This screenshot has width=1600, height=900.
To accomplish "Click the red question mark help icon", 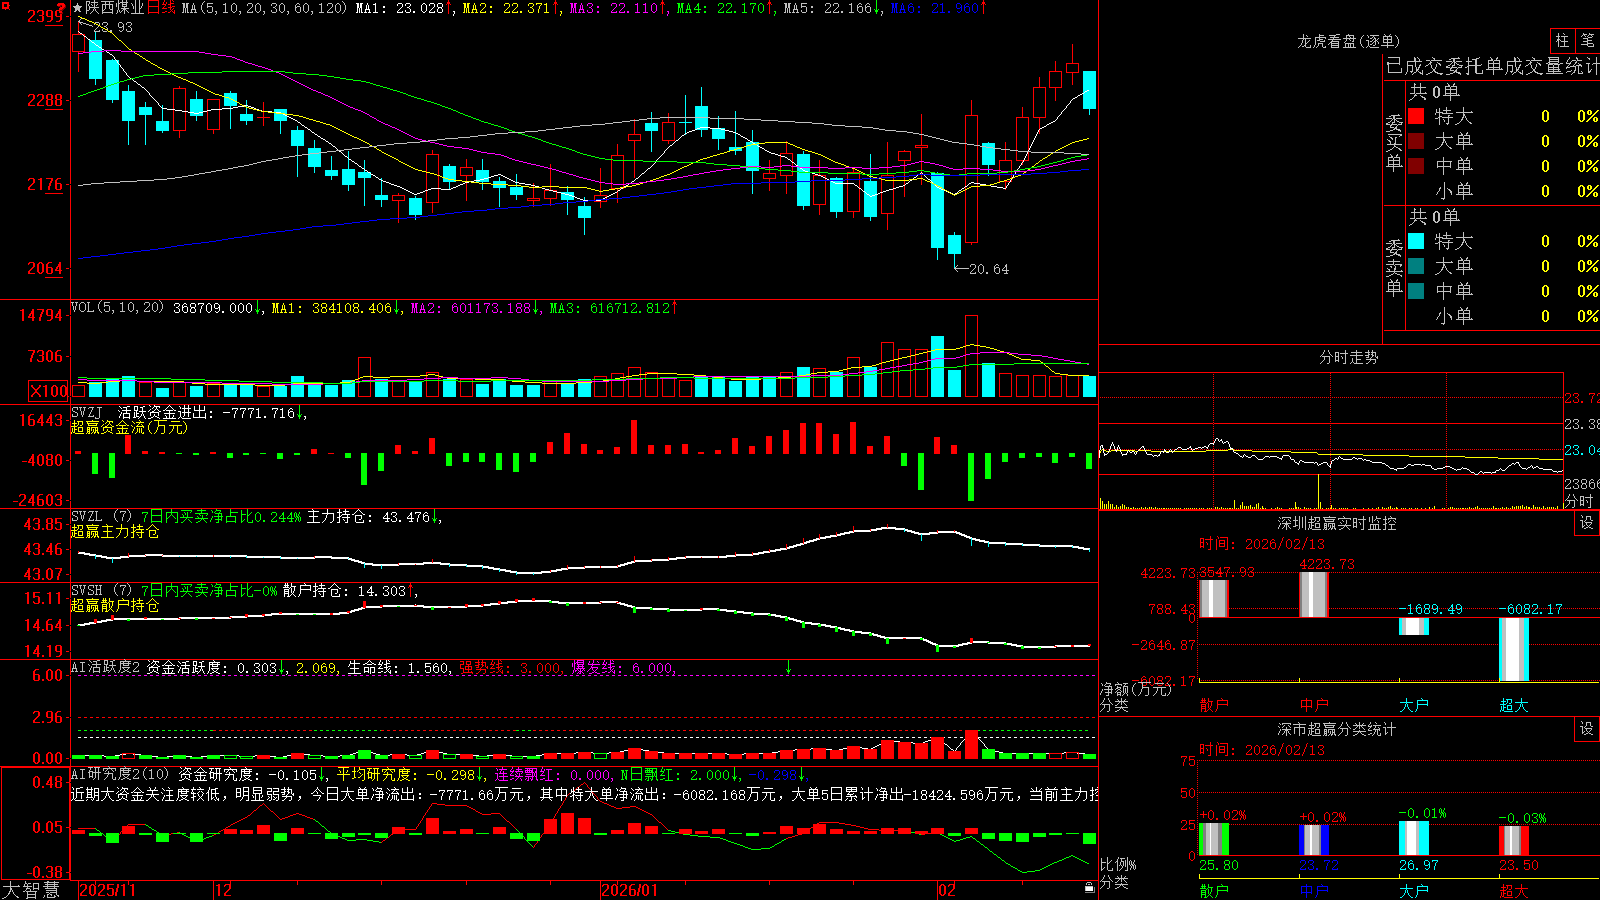I will (62, 7).
